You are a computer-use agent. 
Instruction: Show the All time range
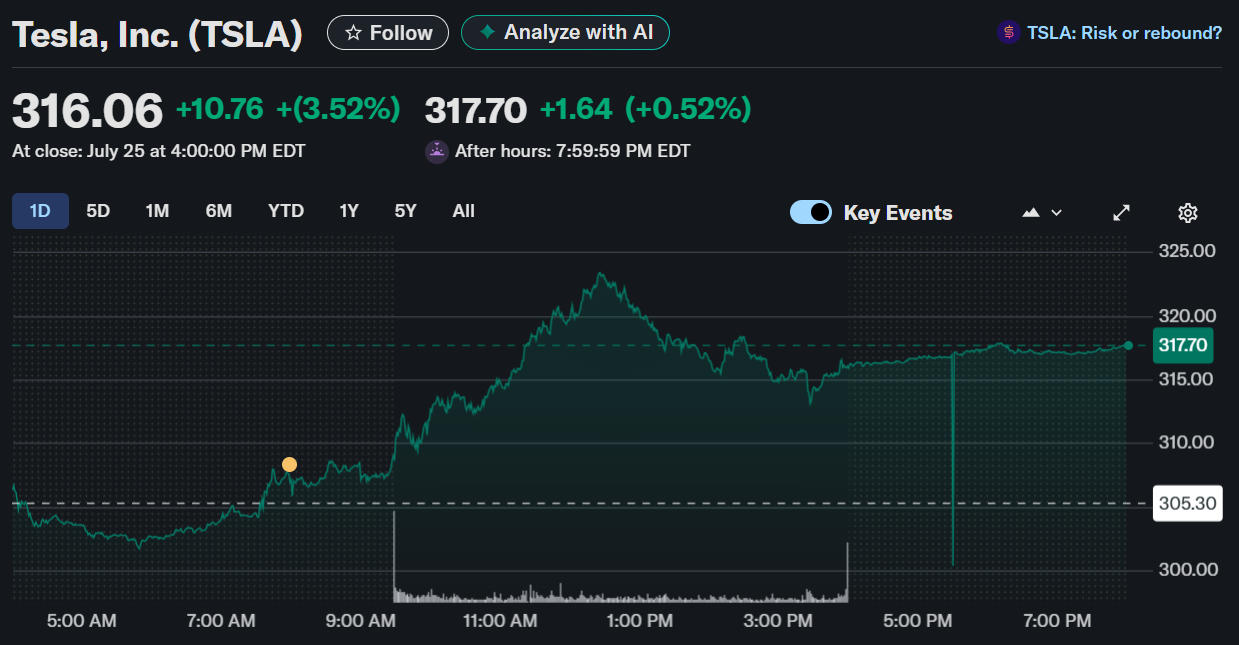click(464, 211)
